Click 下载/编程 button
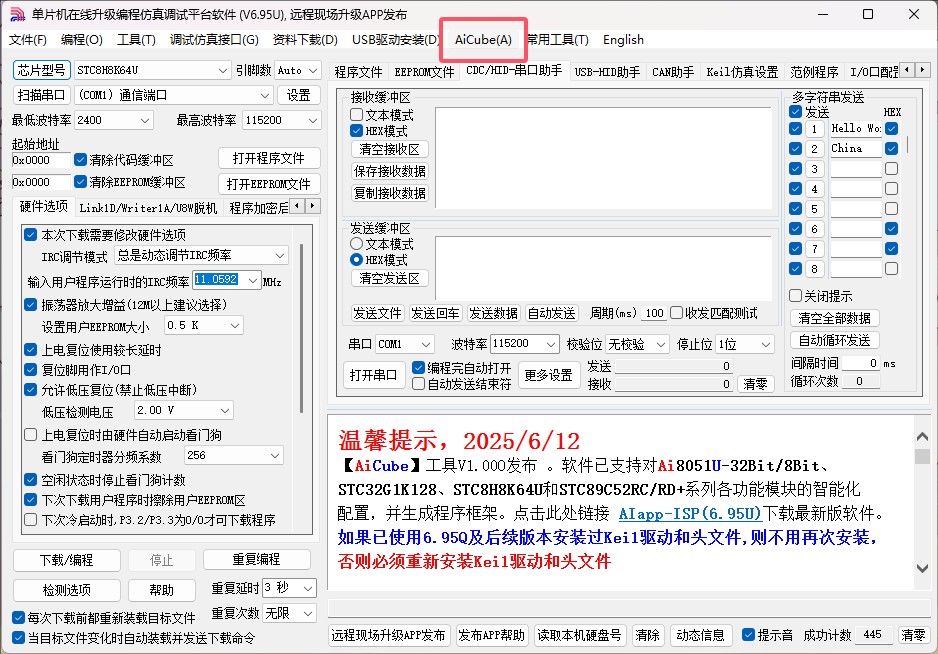Screen dimensions: 938x654 [x=66, y=560]
